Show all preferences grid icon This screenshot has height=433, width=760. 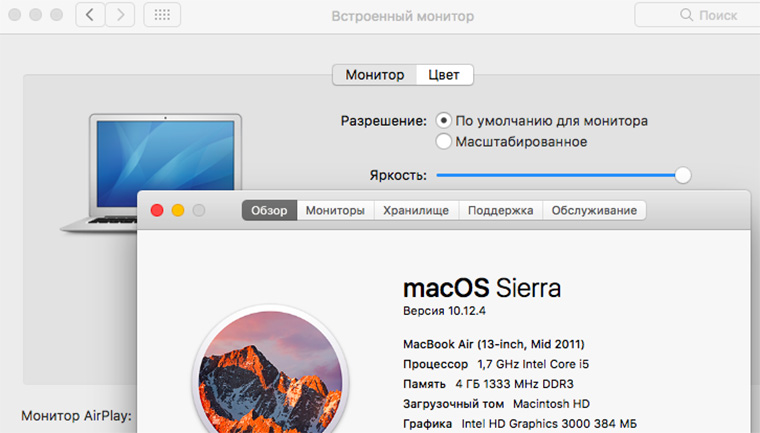[162, 15]
